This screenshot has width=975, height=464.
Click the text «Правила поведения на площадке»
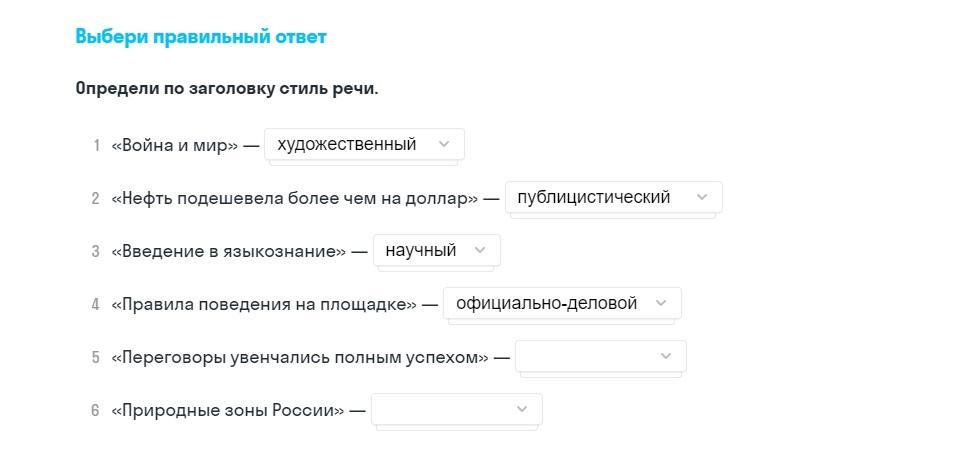[x=264, y=304]
